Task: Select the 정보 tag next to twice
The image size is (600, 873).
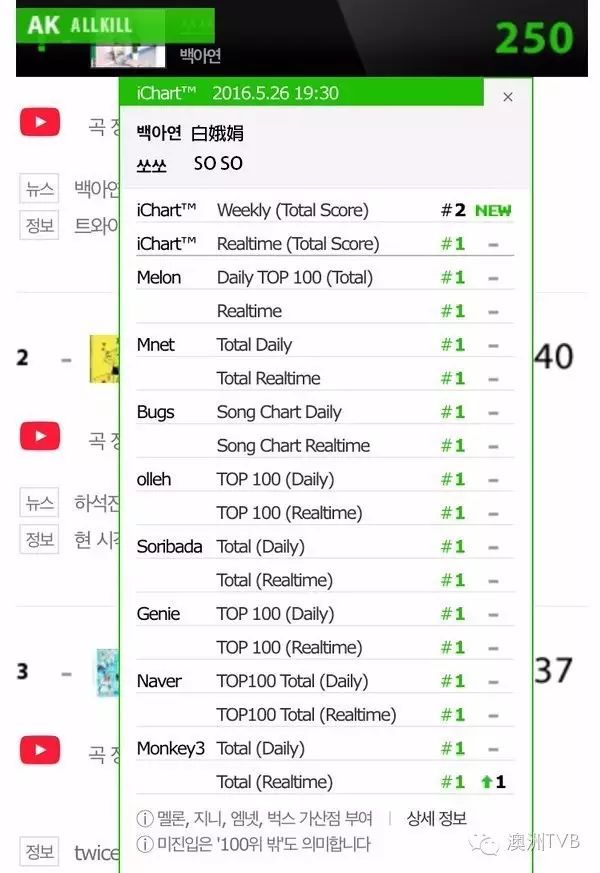Action: (x=40, y=852)
